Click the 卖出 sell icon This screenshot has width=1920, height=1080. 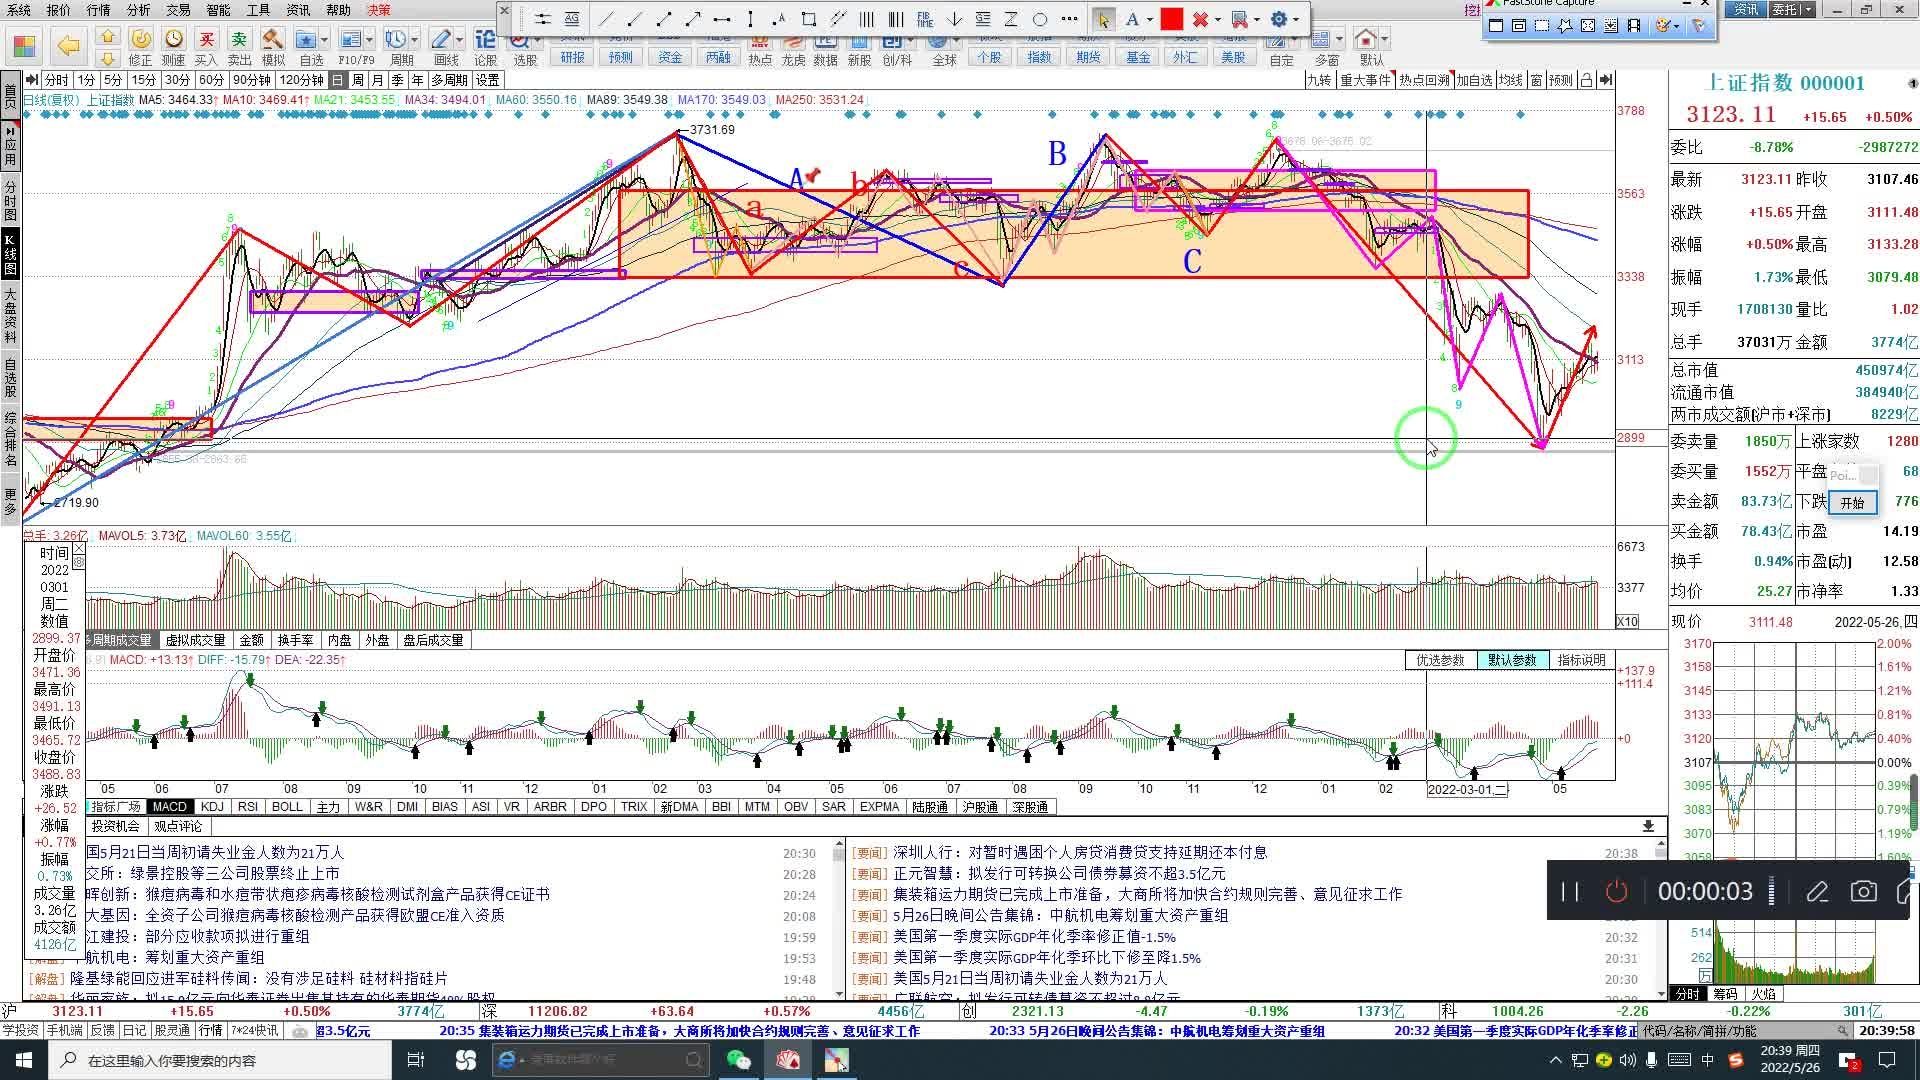pos(239,40)
